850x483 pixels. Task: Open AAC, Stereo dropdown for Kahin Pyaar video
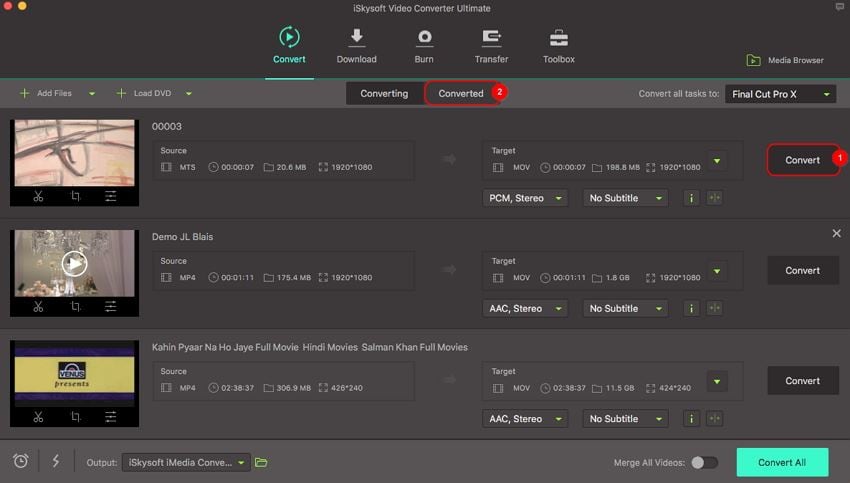click(525, 419)
